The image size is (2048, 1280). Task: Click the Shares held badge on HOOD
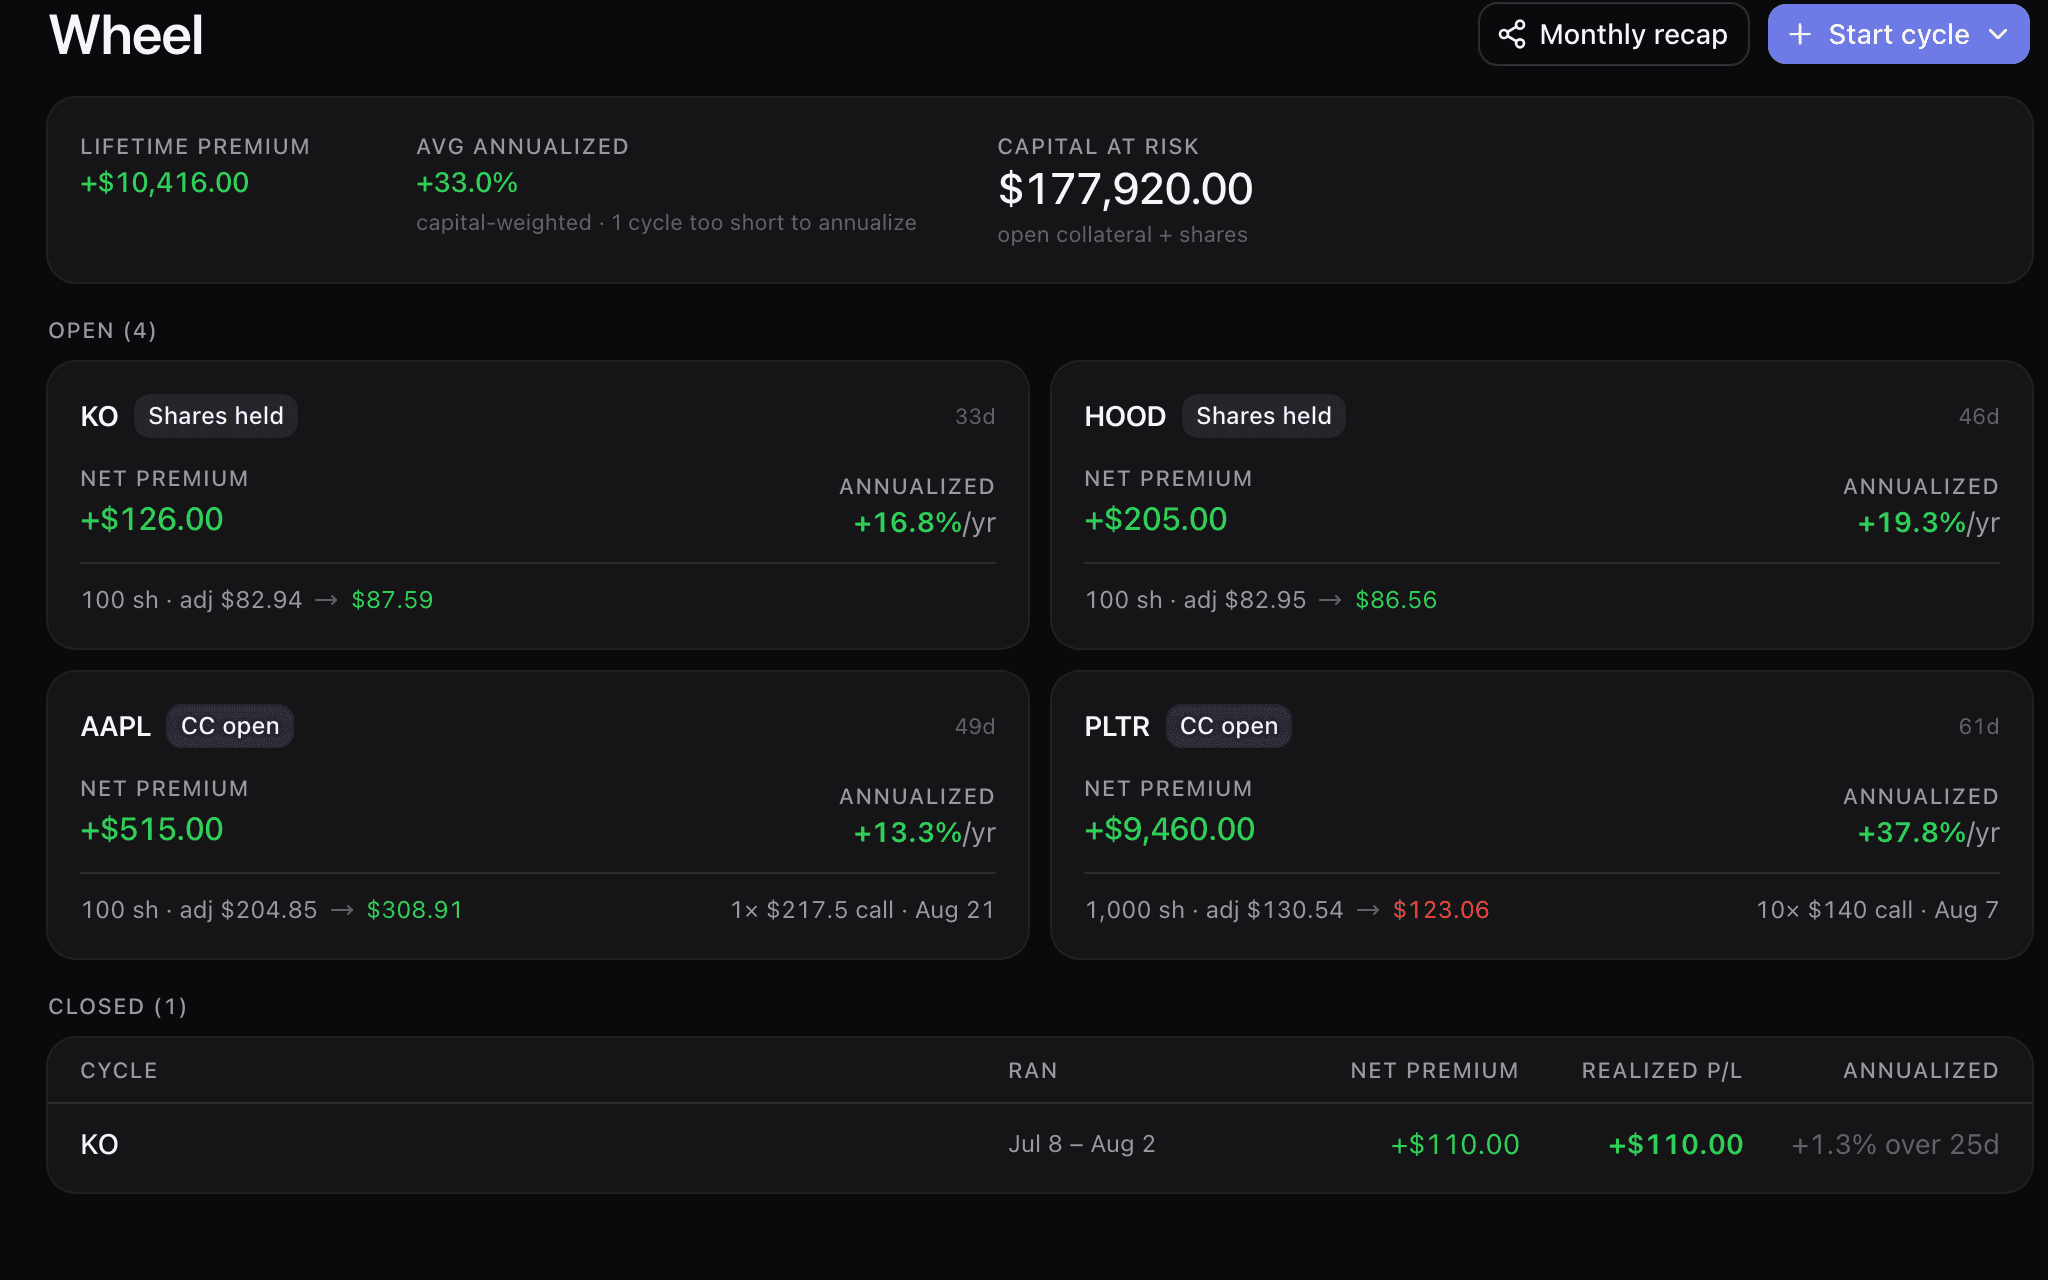pos(1264,416)
